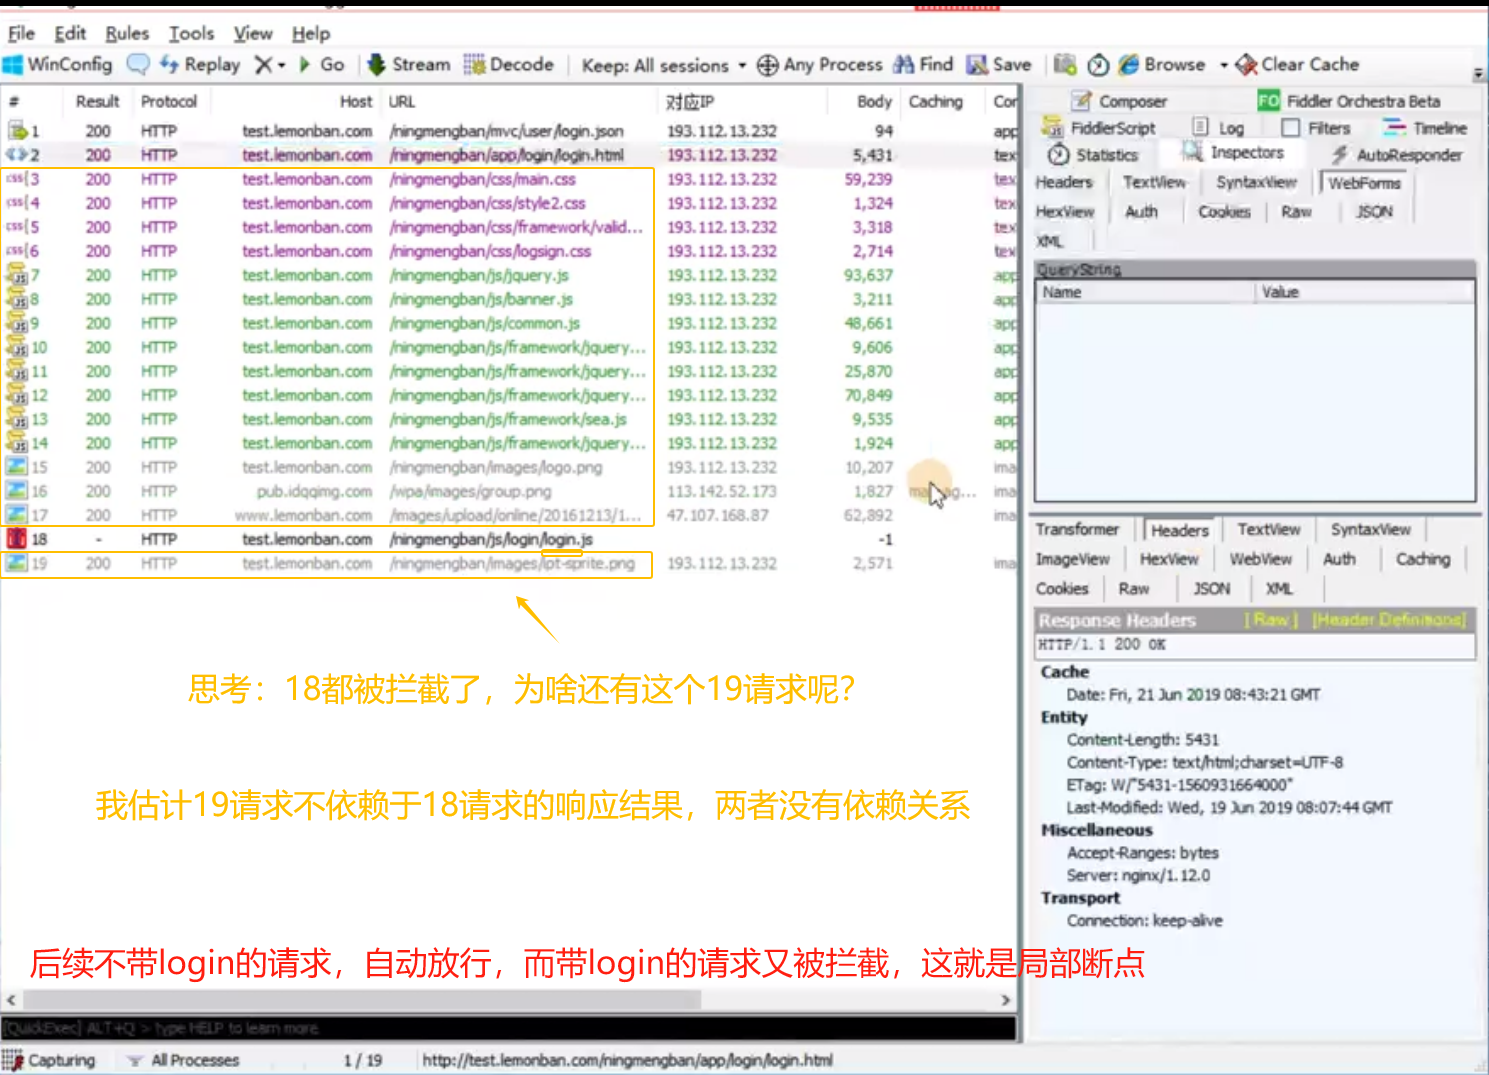Toggle Stream mode in toolbar

(x=408, y=65)
